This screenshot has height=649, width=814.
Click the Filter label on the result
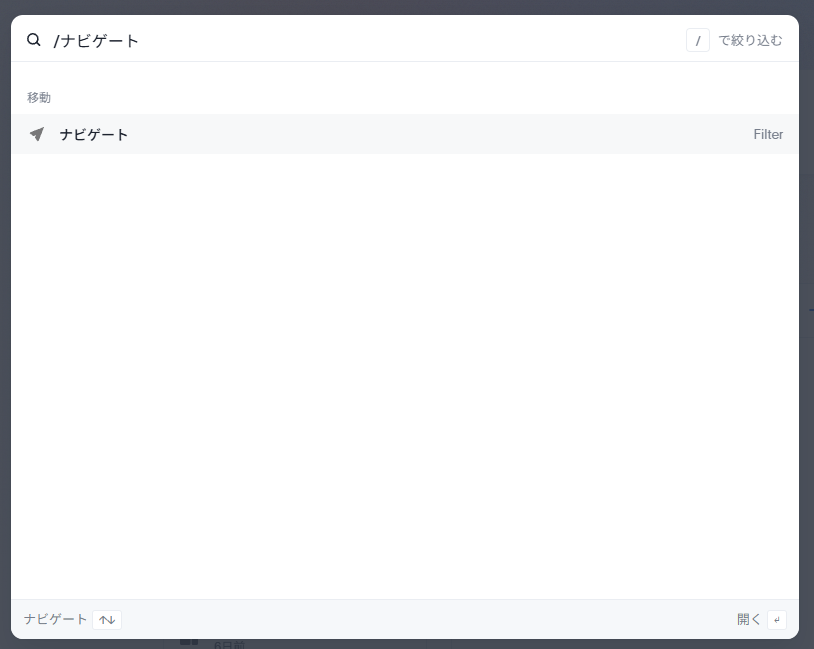pos(768,134)
